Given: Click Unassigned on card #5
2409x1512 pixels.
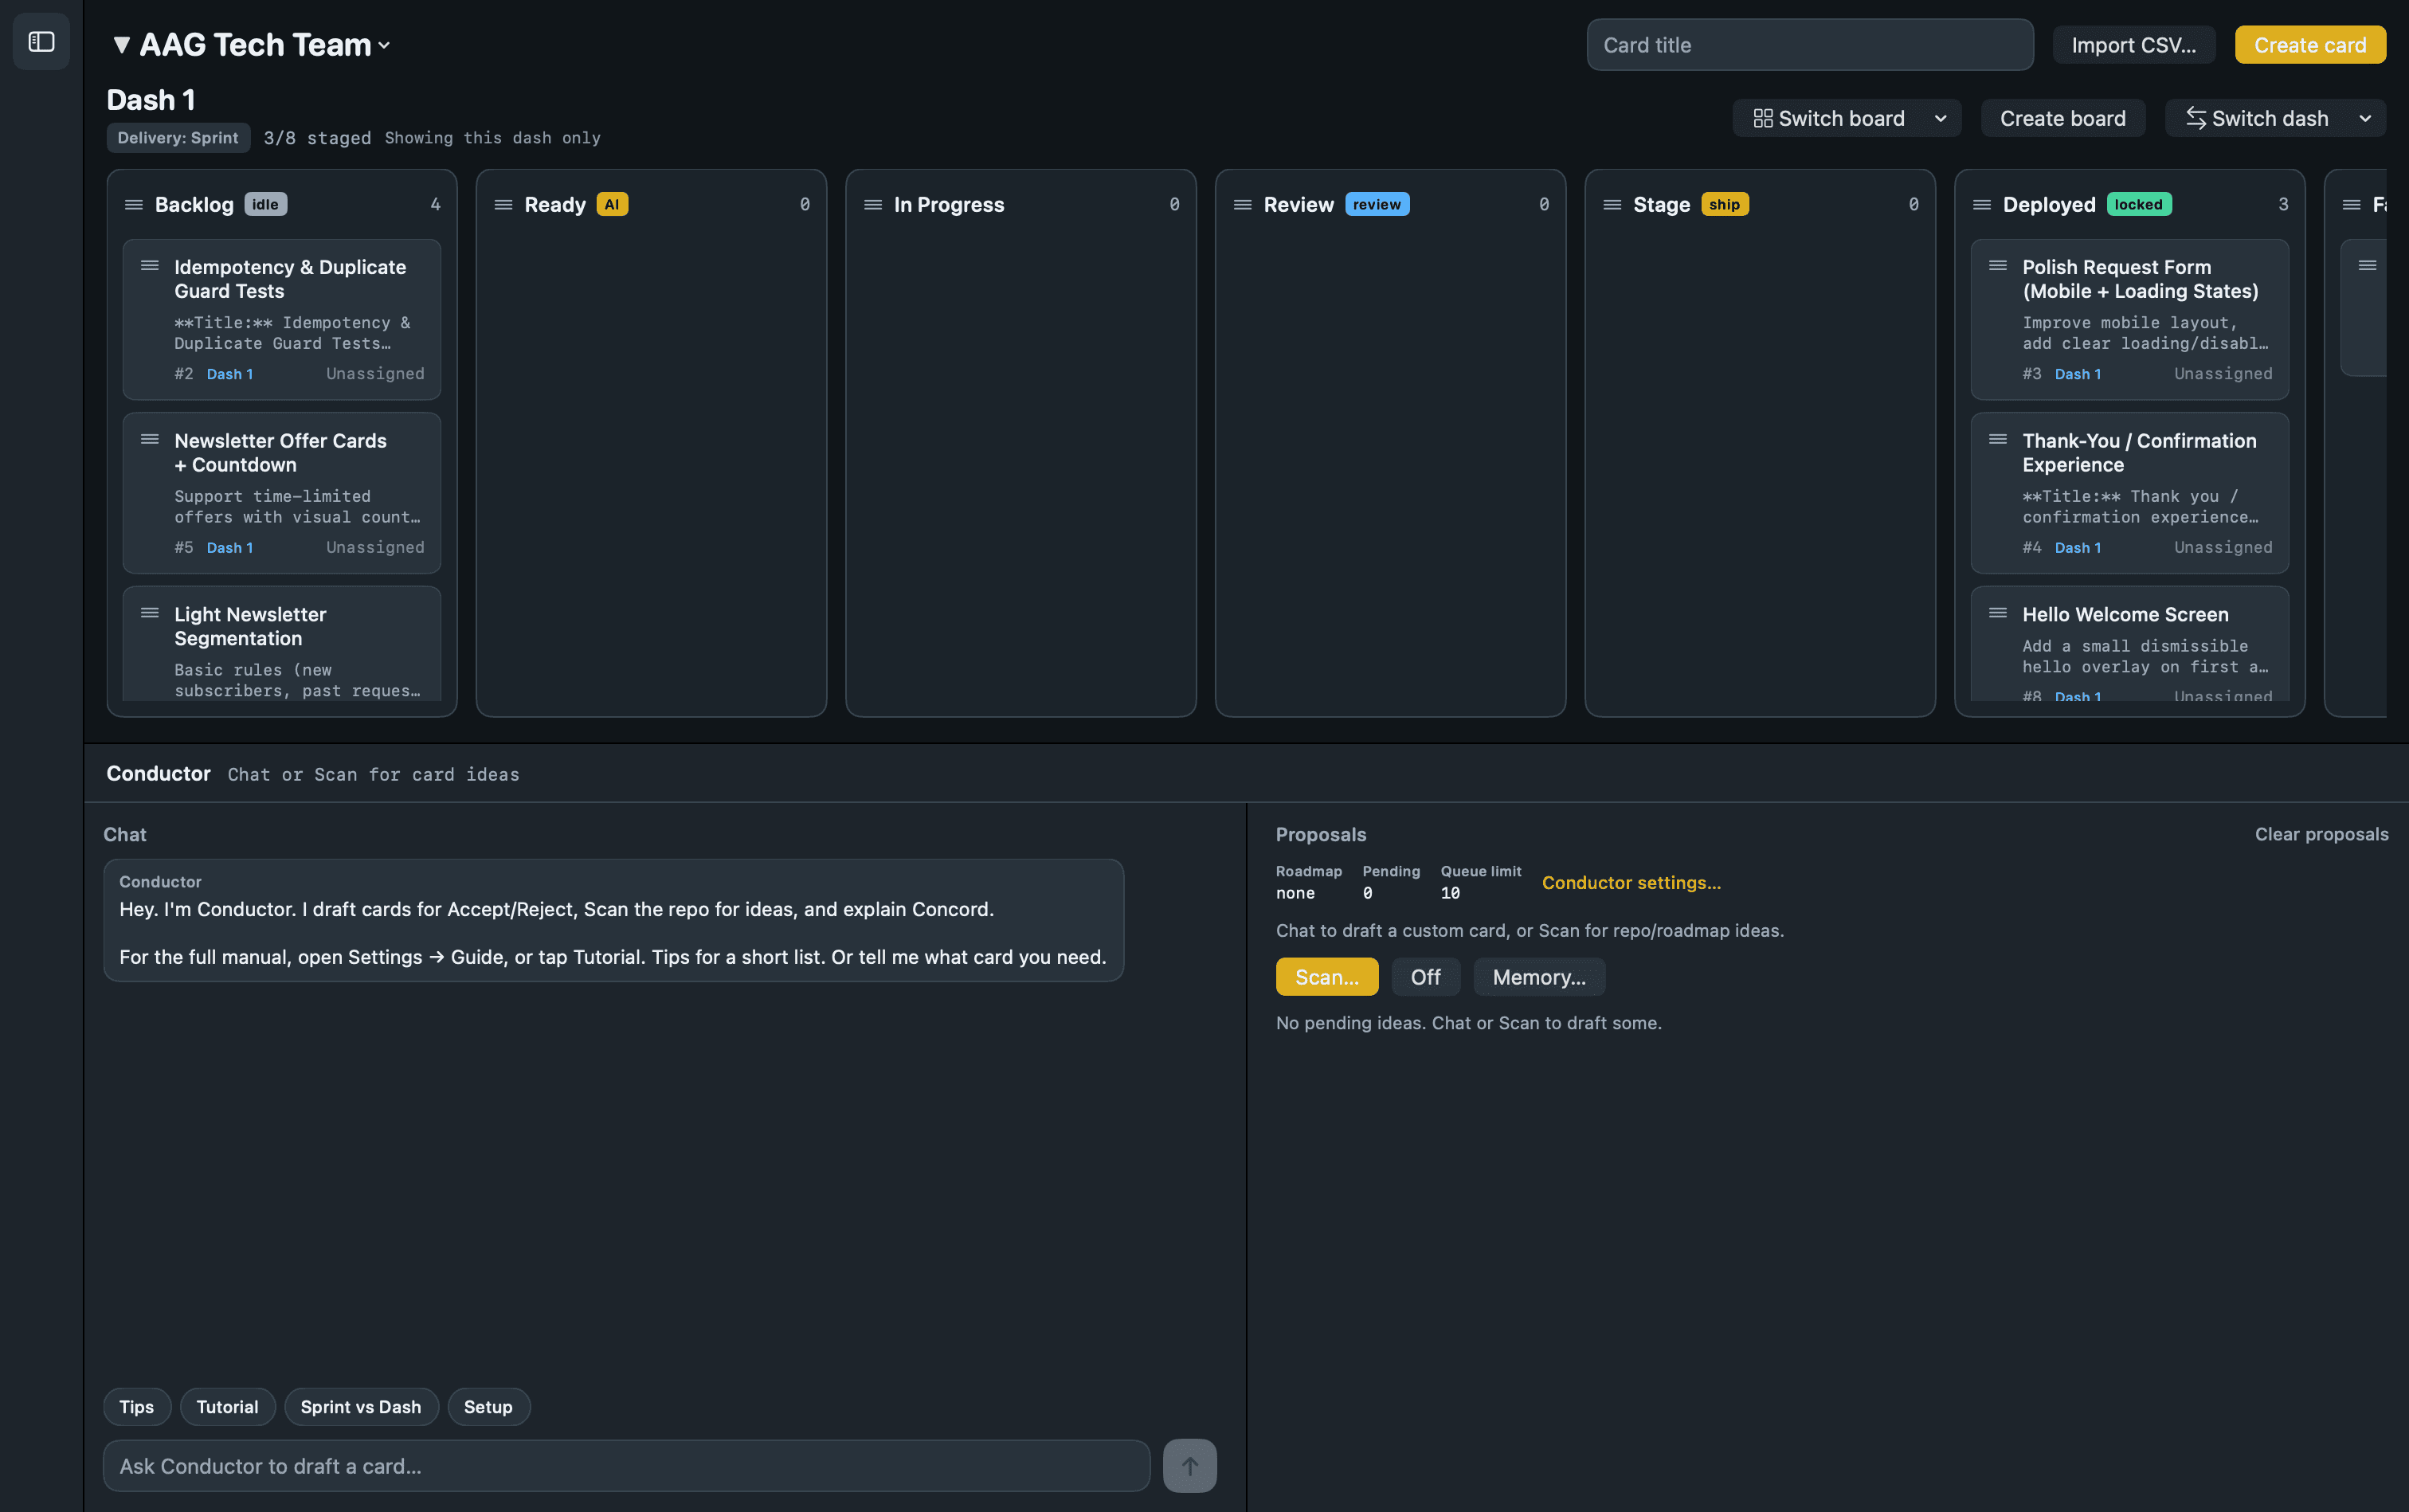Looking at the screenshot, I should [x=375, y=548].
